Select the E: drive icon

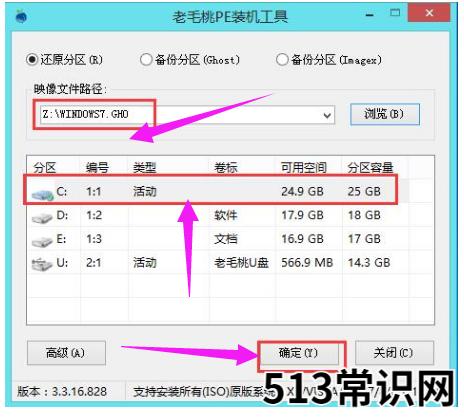42,241
